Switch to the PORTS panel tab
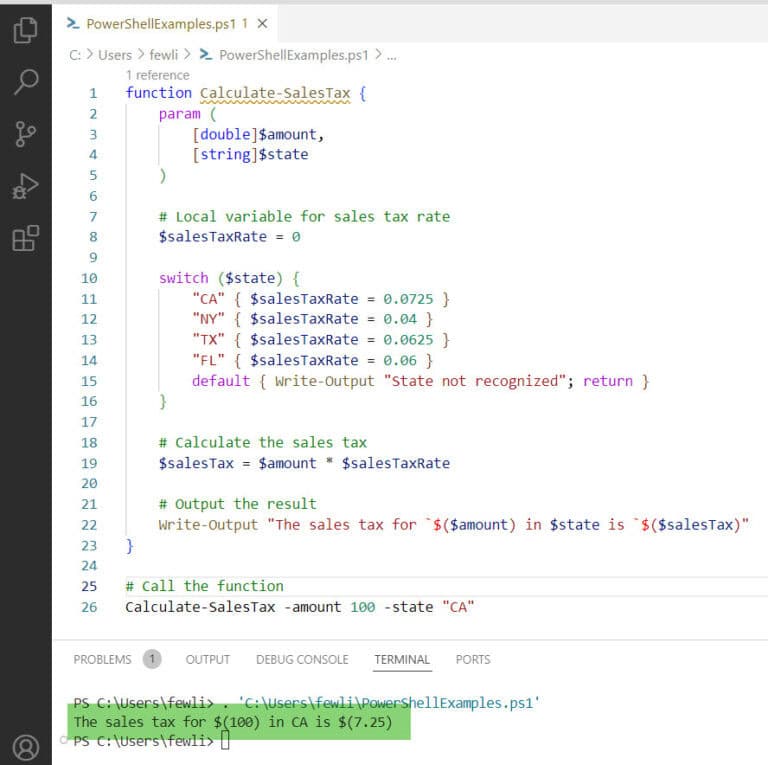Viewport: 768px width, 765px height. (x=473, y=659)
